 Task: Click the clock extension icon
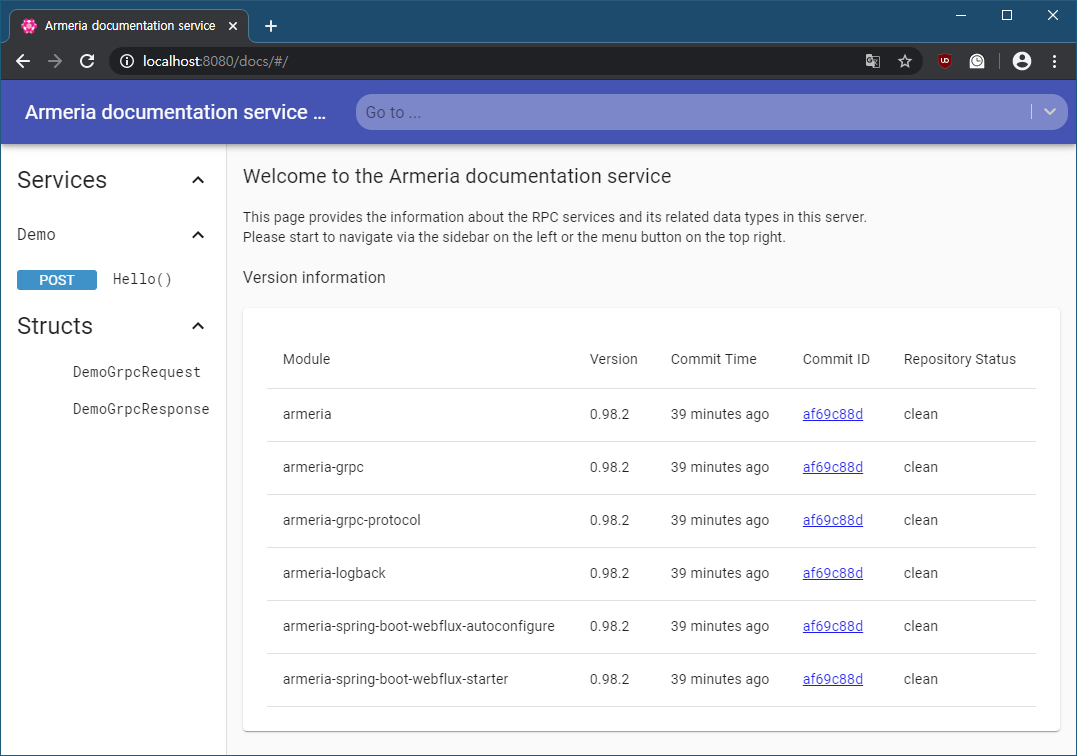pos(977,61)
